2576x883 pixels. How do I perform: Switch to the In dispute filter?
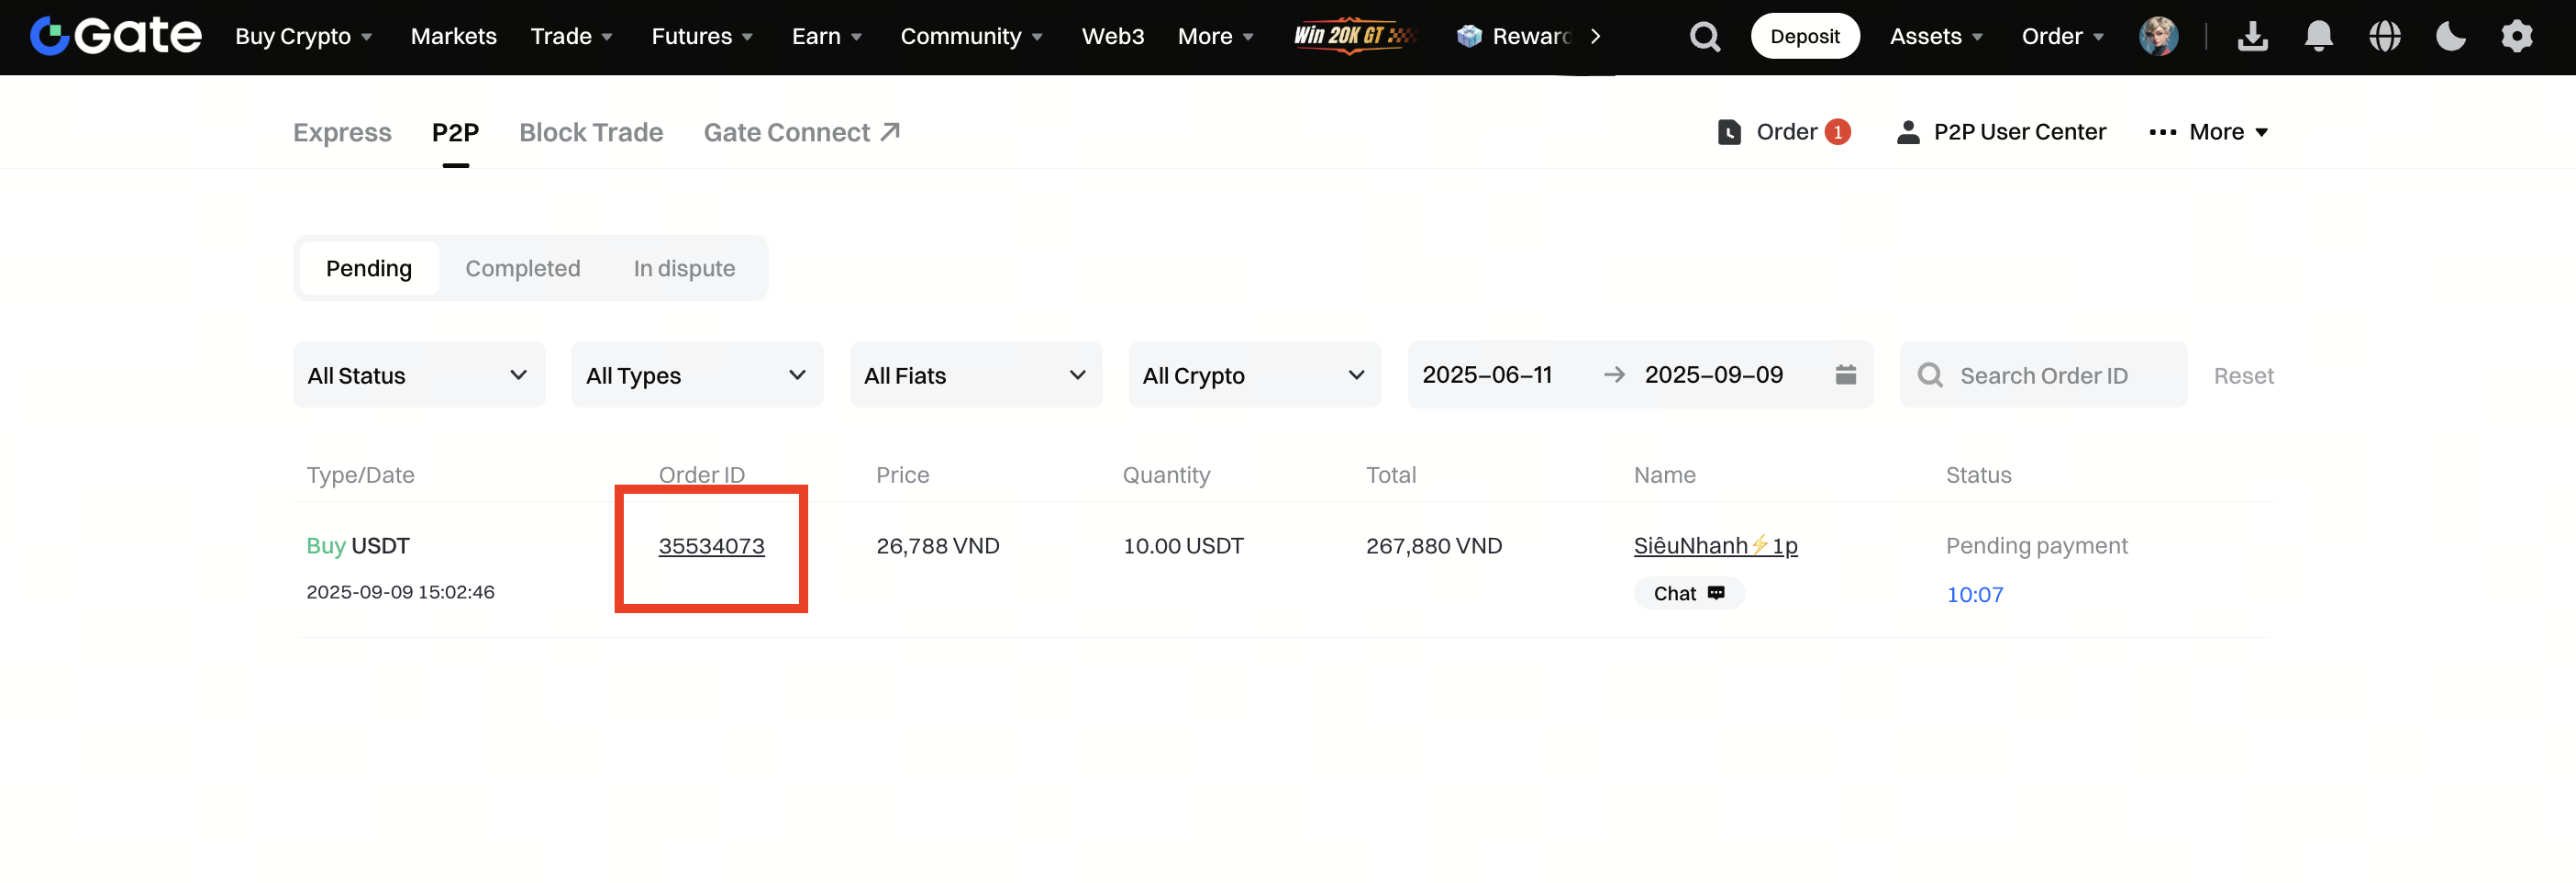[684, 269]
